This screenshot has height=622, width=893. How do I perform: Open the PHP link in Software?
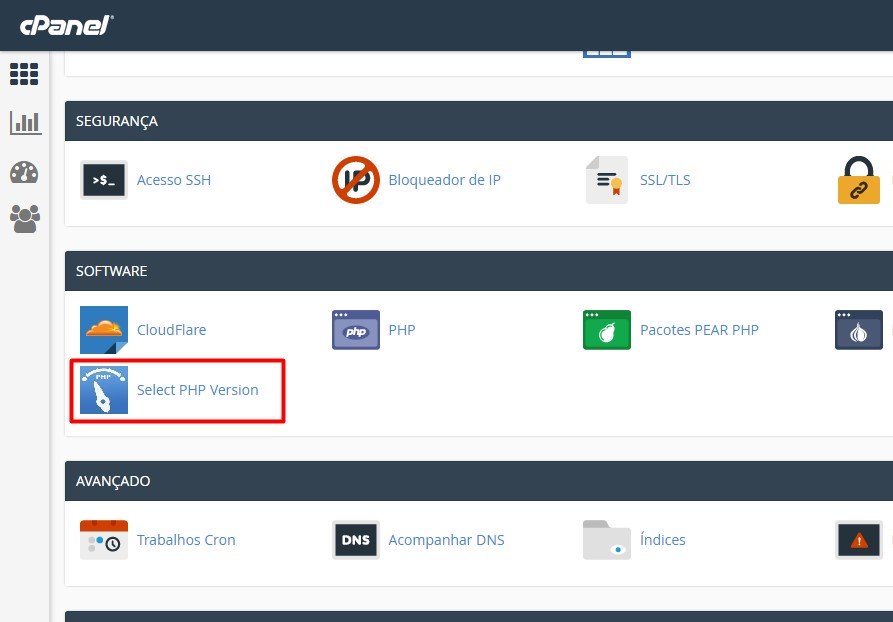click(402, 330)
